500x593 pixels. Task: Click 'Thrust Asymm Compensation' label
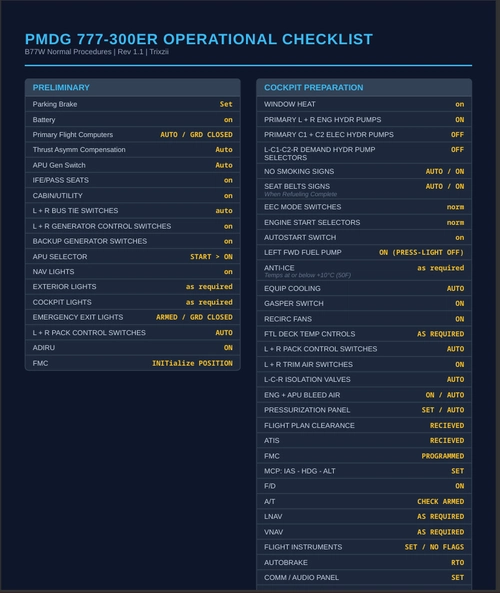click(79, 150)
